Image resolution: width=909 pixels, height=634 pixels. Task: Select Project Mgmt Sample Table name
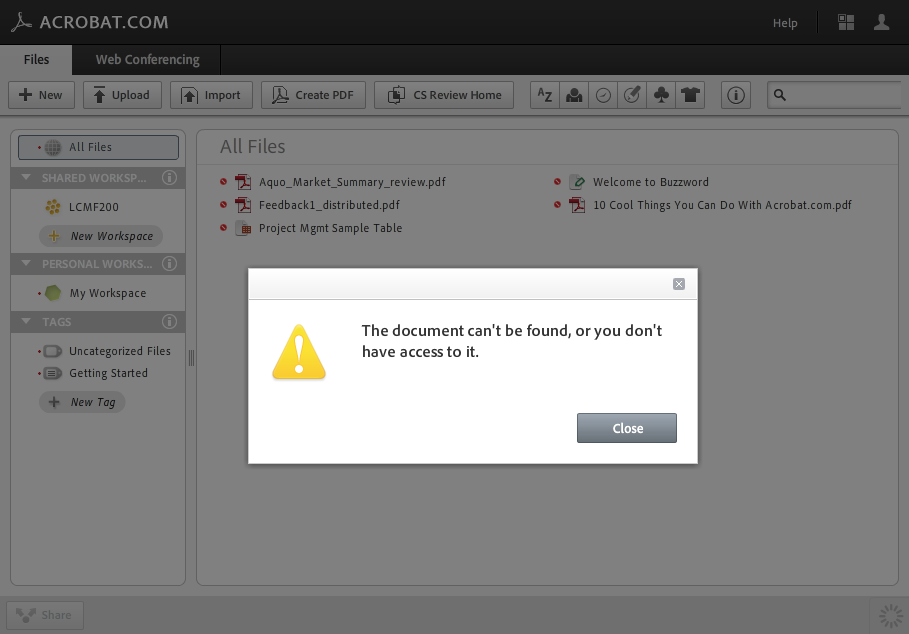tap(330, 228)
